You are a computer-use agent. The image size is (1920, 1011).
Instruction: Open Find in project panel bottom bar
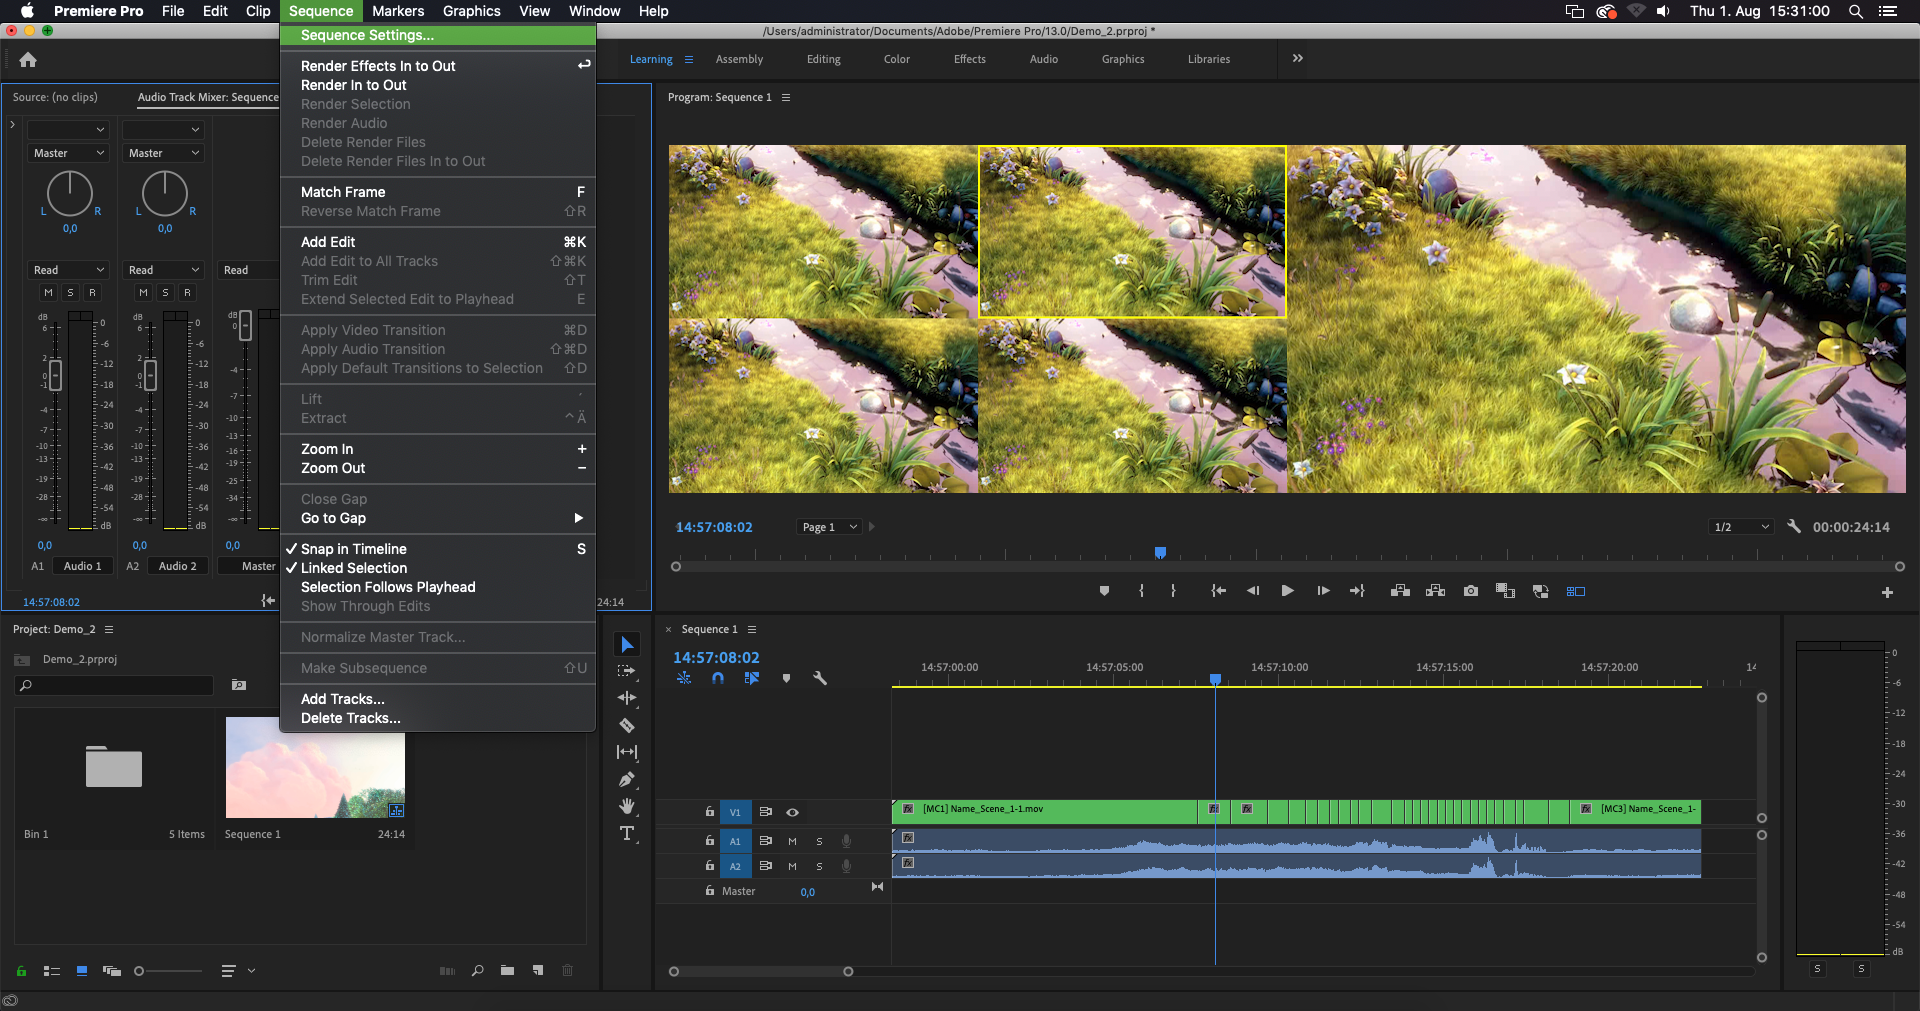pos(478,971)
